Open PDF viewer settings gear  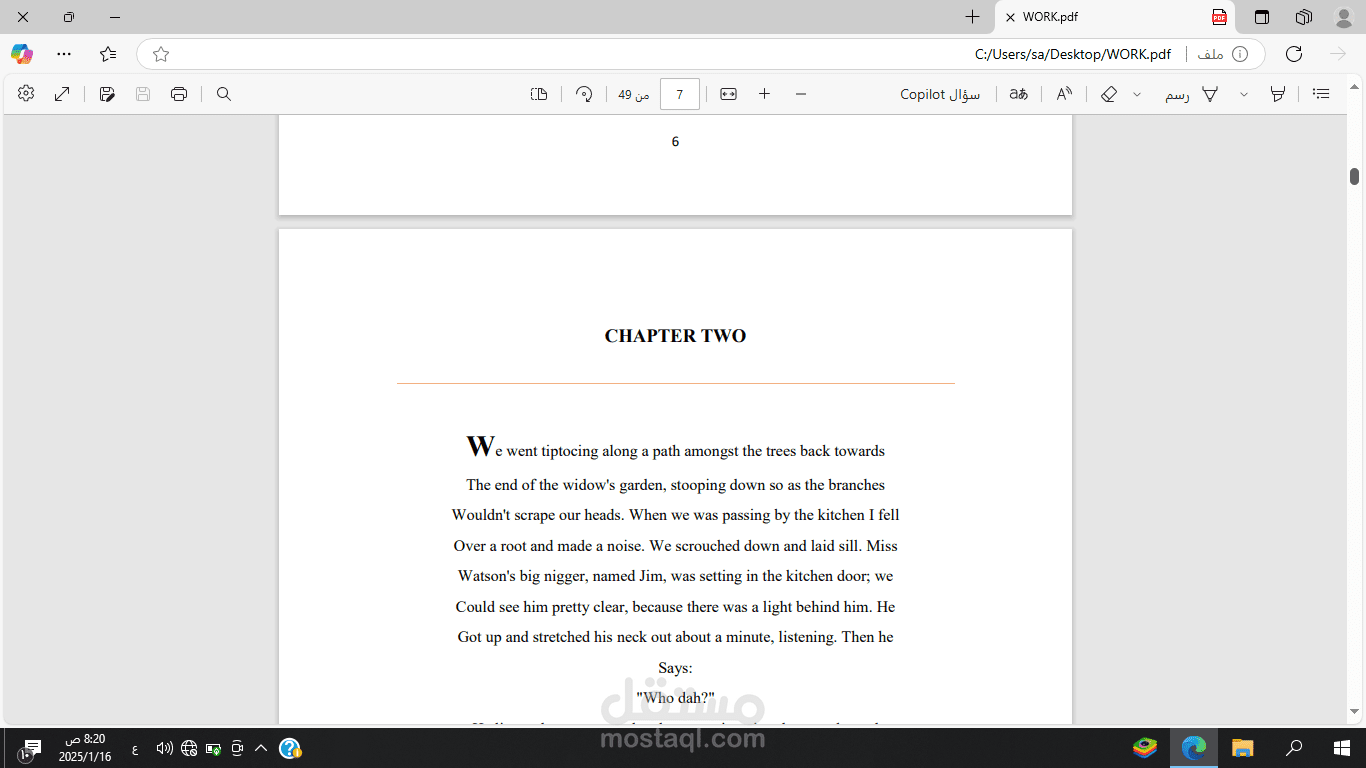[26, 93]
